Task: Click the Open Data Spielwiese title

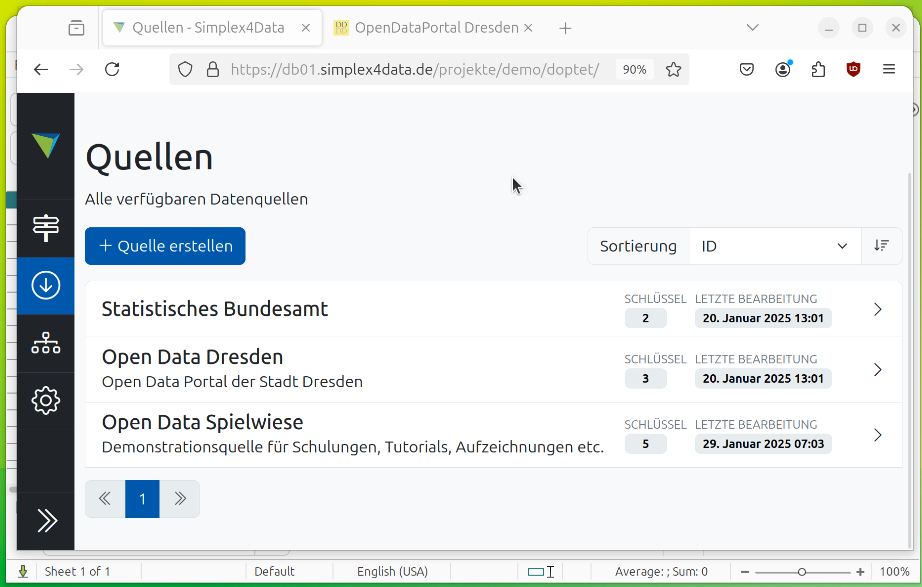Action: tap(202, 422)
